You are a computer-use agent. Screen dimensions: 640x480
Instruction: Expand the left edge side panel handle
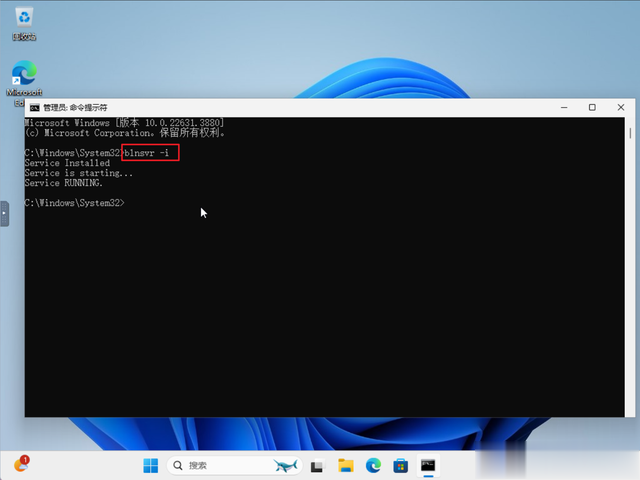pos(4,213)
